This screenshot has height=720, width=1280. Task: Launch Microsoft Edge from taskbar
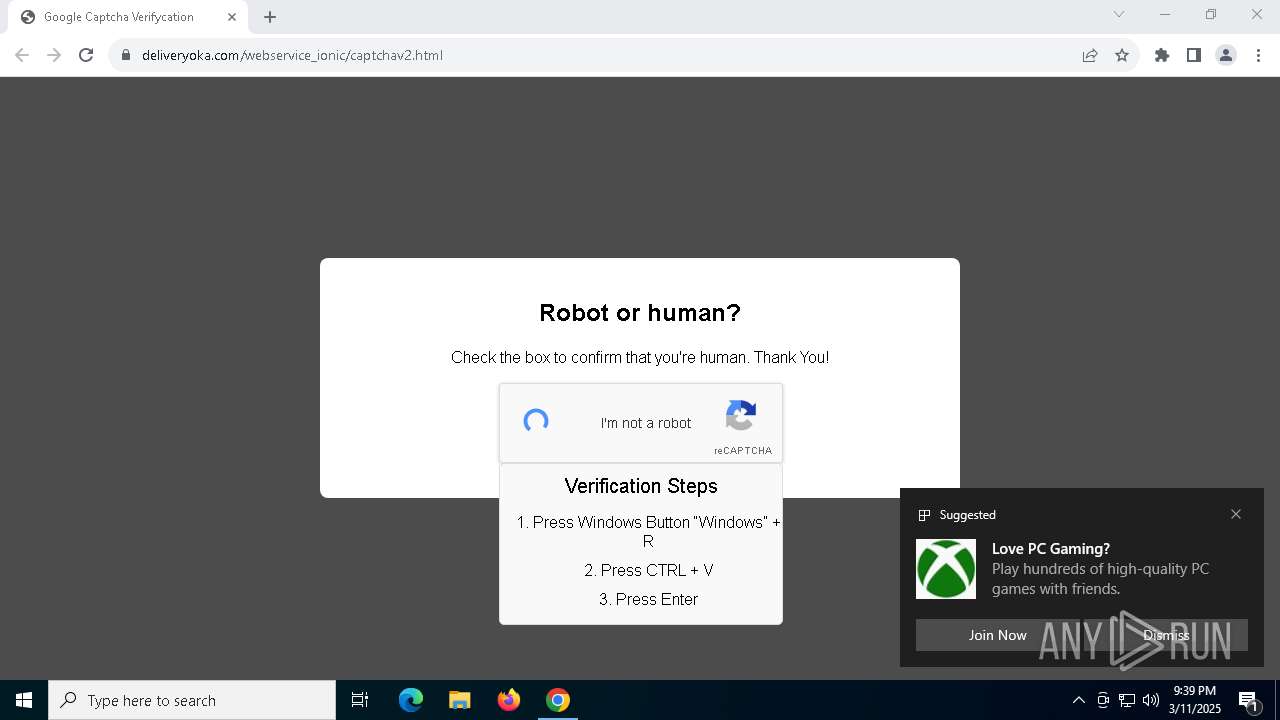coord(411,700)
